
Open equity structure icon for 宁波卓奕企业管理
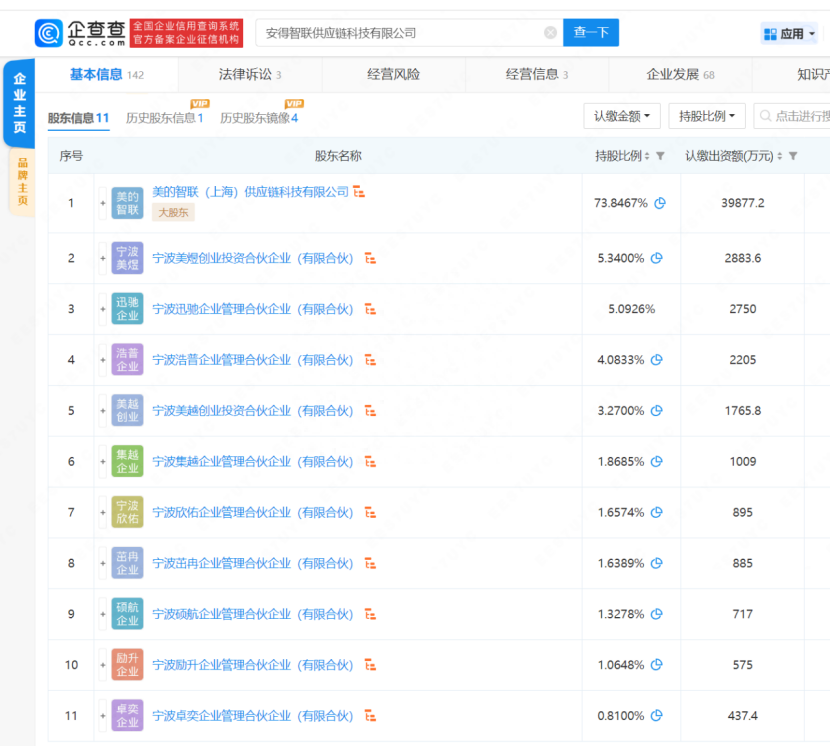pyautogui.click(x=371, y=716)
